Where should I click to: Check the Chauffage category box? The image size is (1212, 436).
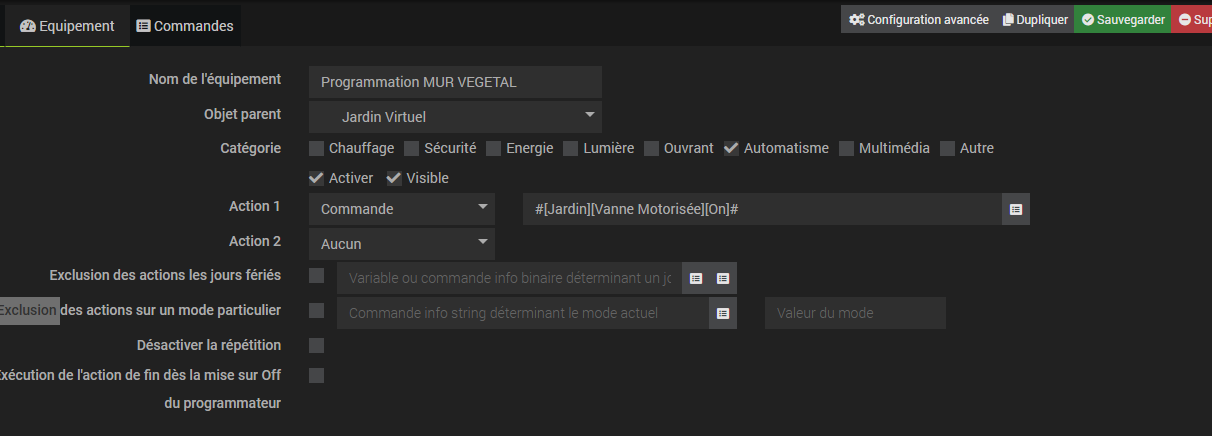[317, 149]
